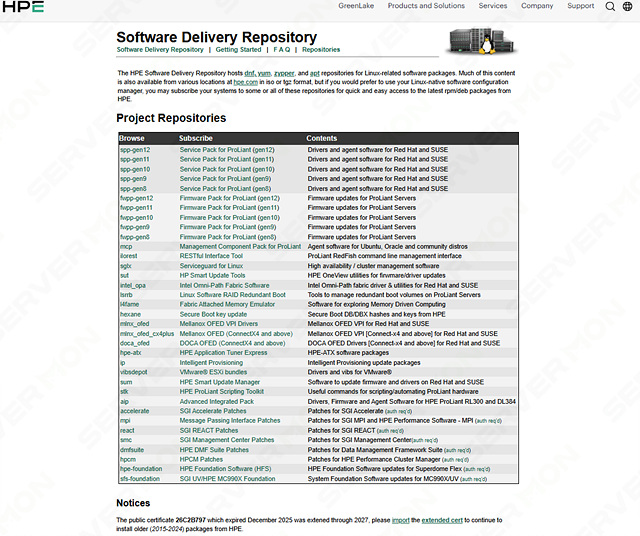
Task: Open Linux Software RAID Redundant Boot
Action: (x=233, y=295)
